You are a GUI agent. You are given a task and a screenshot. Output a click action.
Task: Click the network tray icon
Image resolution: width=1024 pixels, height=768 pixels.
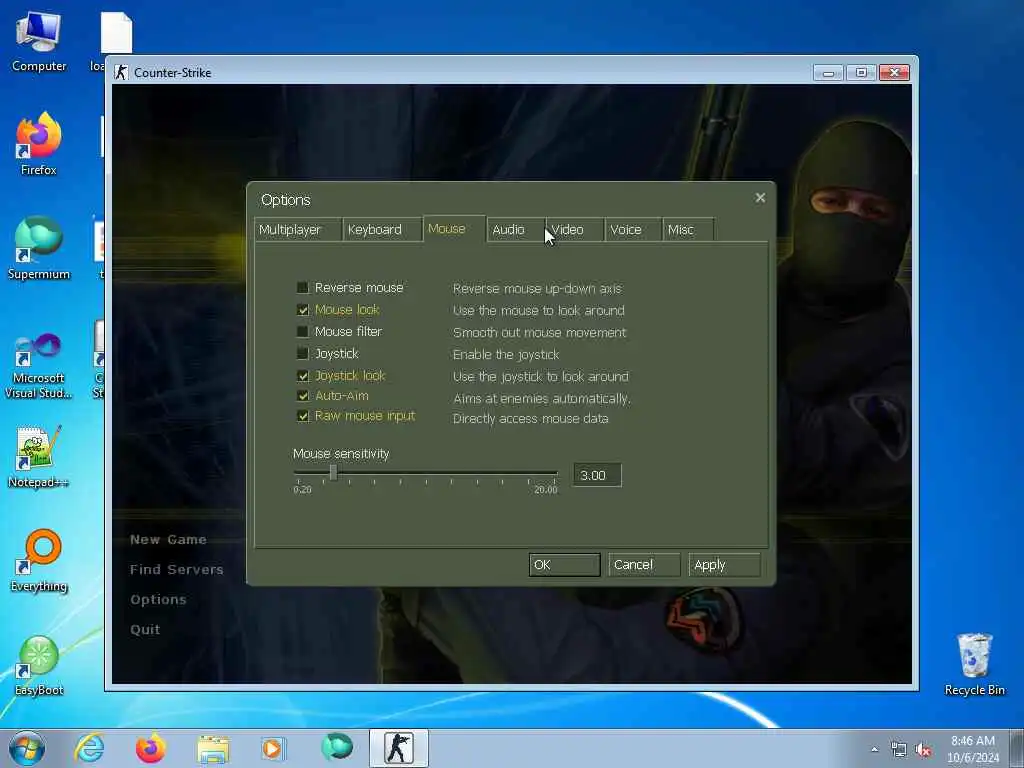click(x=899, y=750)
